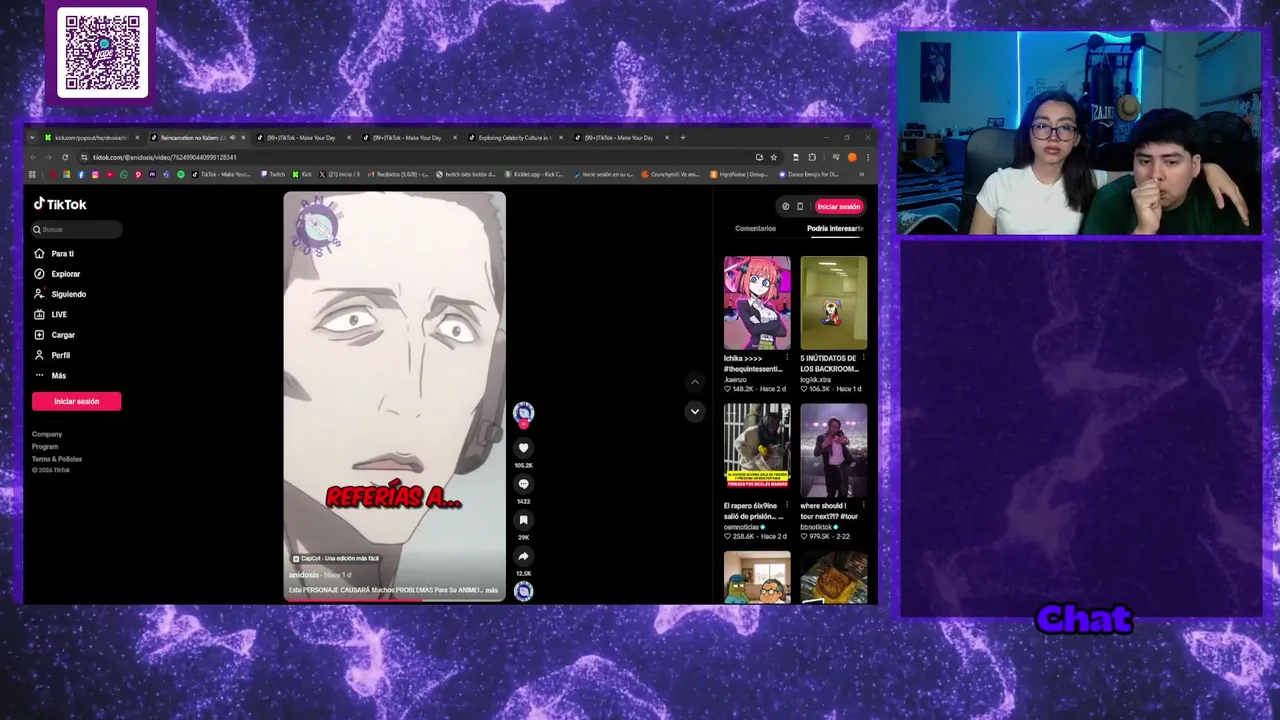Follow the creator using the red plus badge

point(523,424)
